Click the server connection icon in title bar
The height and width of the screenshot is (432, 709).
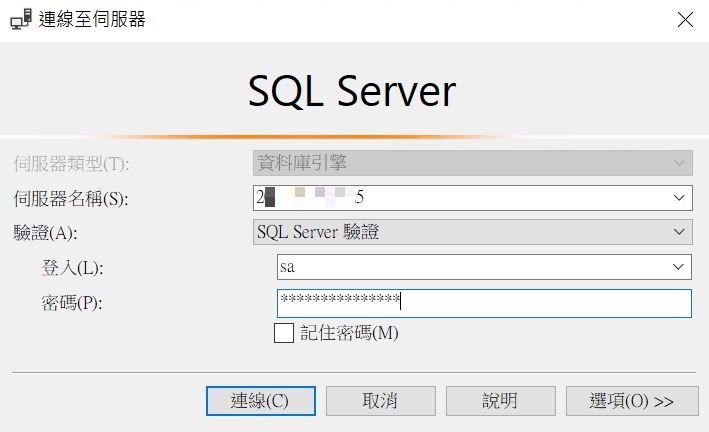point(21,19)
